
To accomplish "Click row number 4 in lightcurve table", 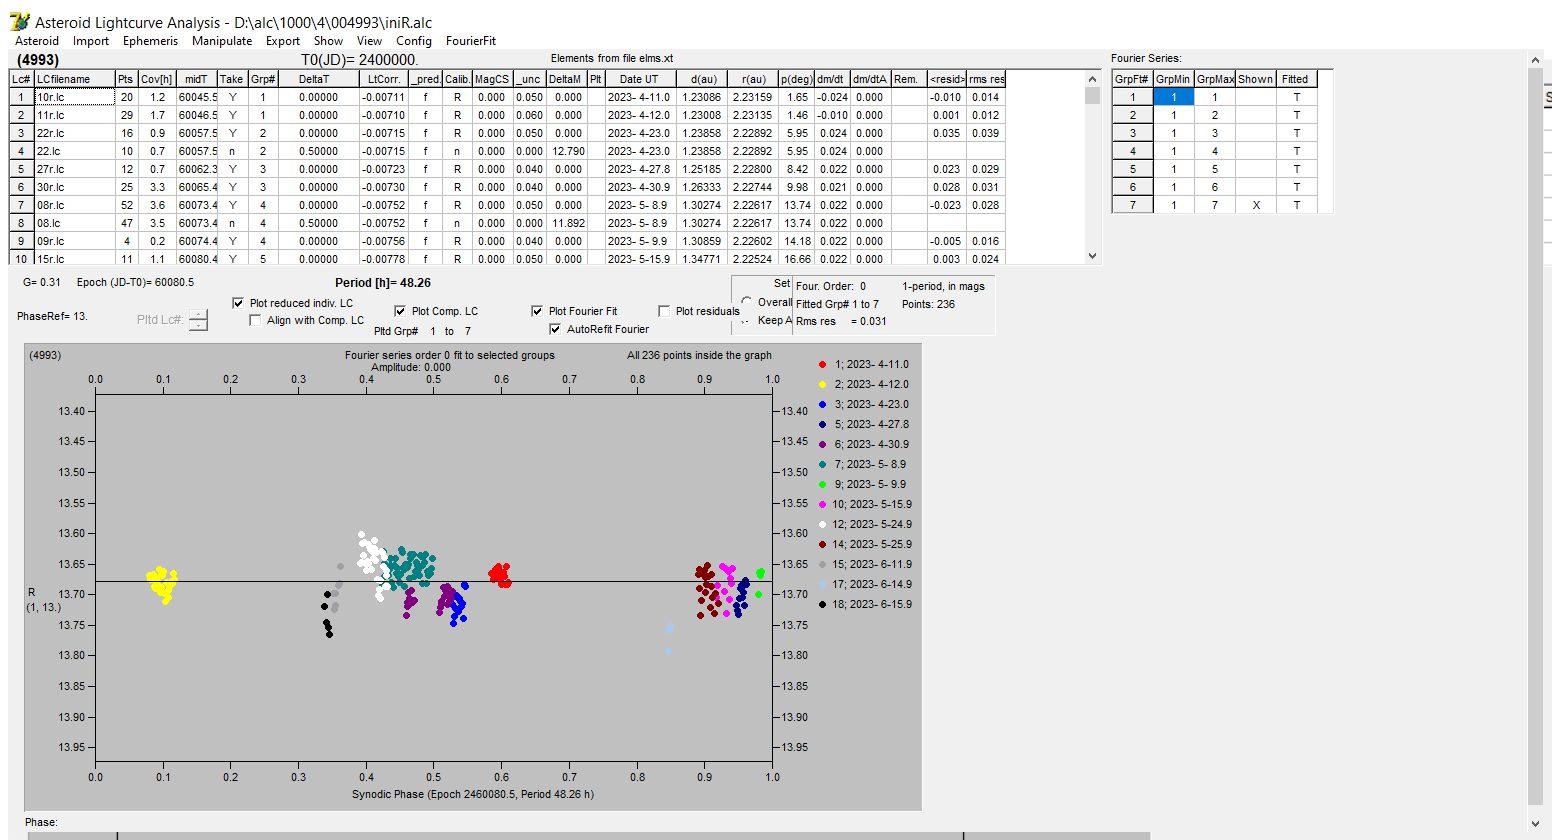I will 21,151.
